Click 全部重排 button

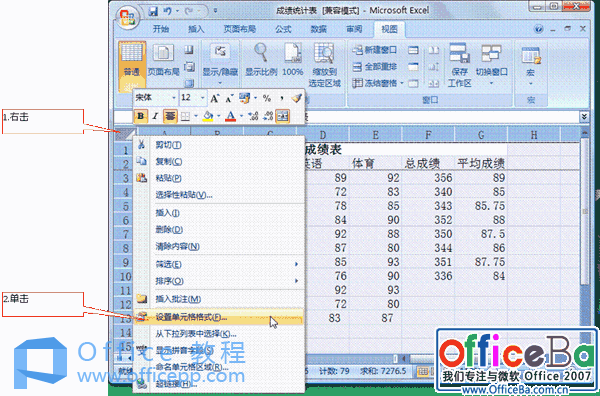point(375,67)
